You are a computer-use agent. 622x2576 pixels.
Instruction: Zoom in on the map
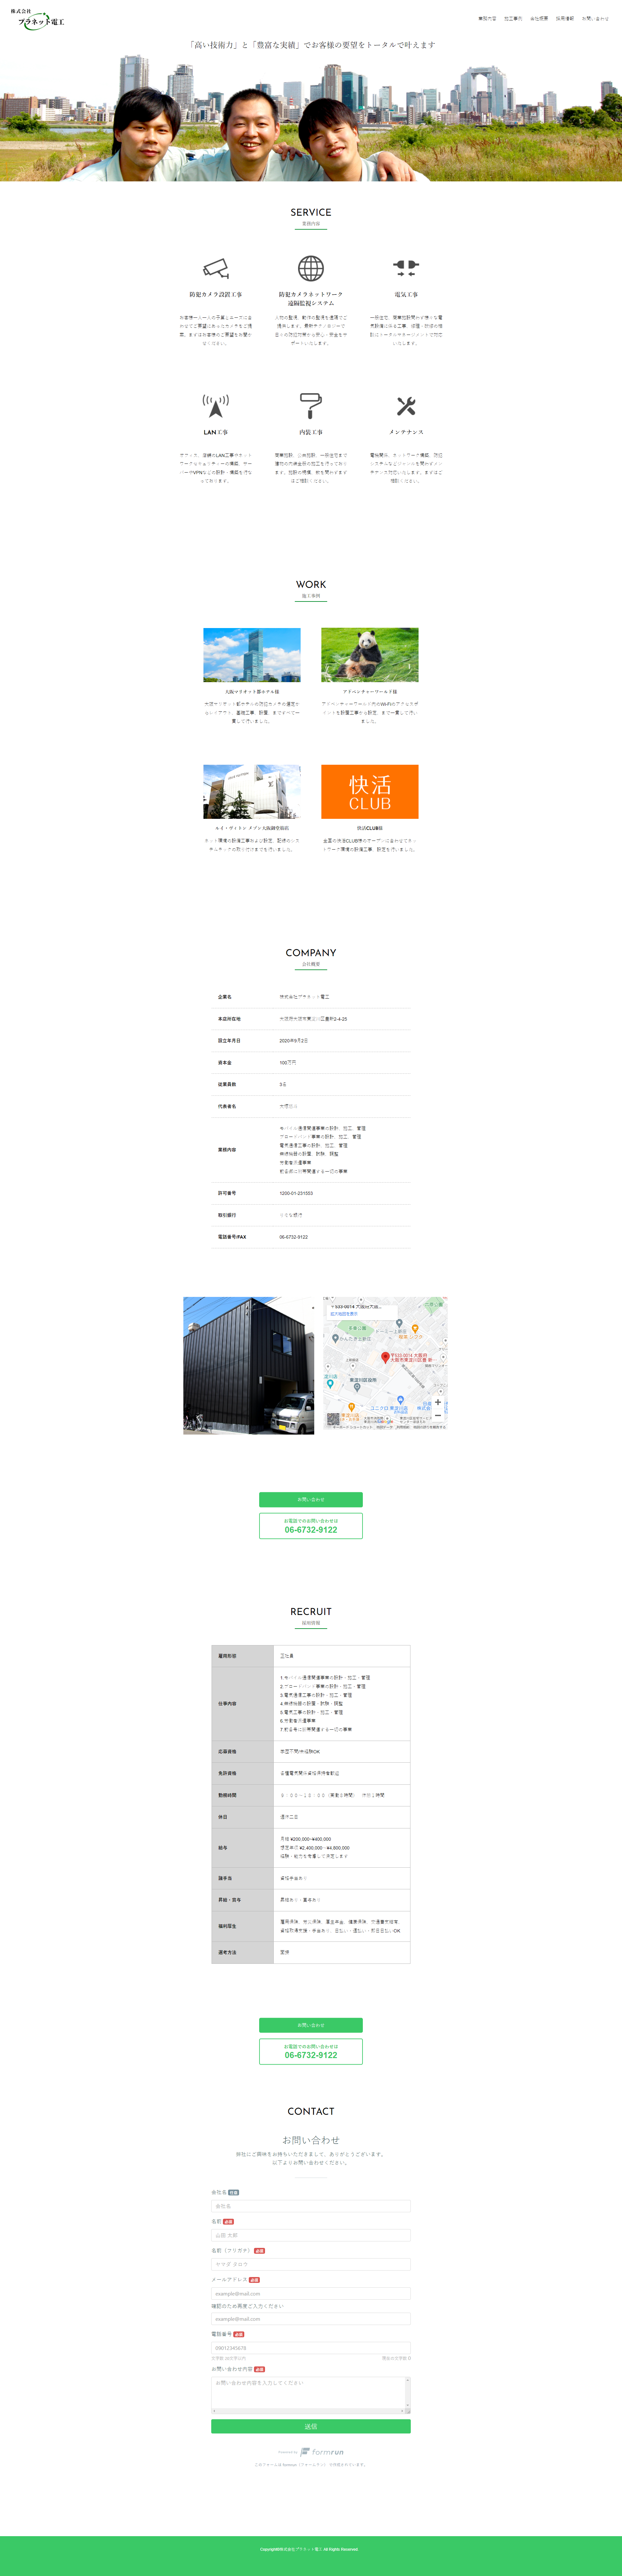[438, 1402]
